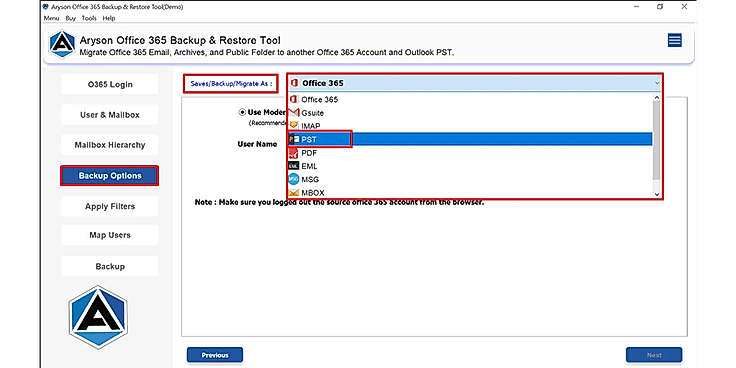Click the MSG icon in list
The width and height of the screenshot is (736, 368).
[x=294, y=179]
